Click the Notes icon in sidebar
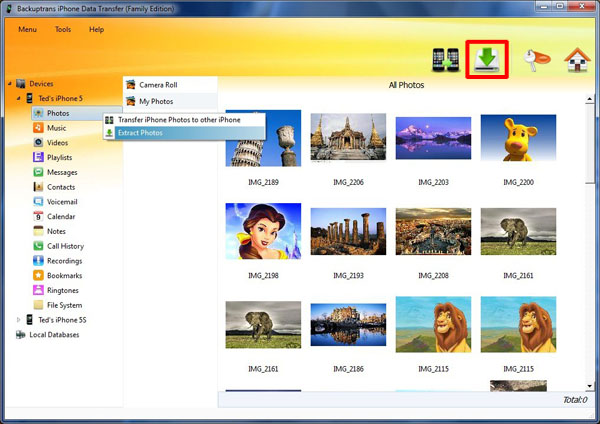 [x=38, y=231]
